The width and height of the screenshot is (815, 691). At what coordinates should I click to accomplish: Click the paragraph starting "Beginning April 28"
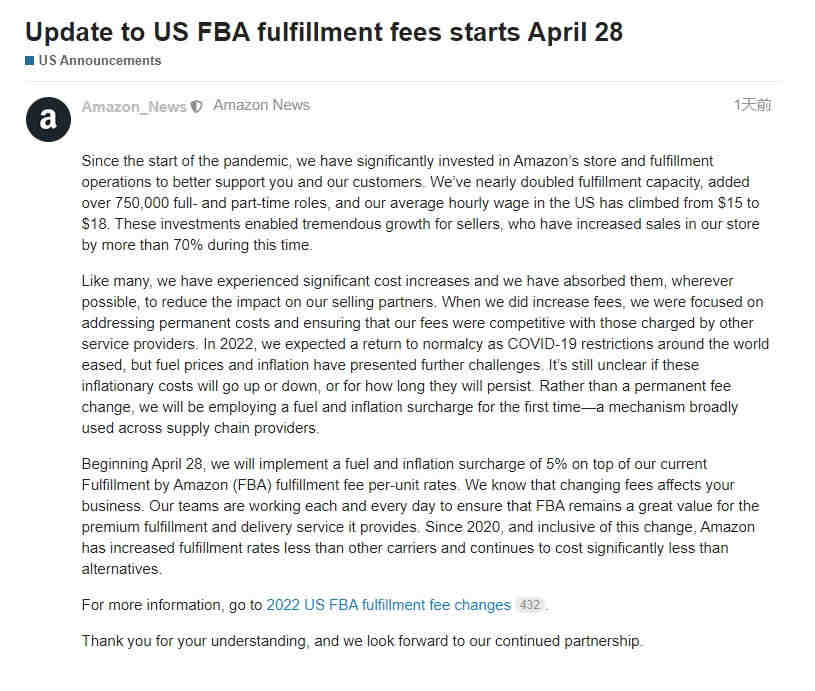pos(420,516)
